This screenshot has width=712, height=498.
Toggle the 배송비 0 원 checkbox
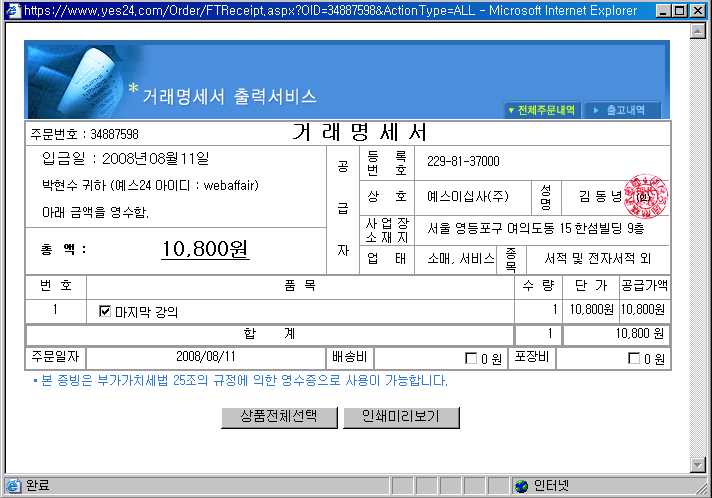471,358
